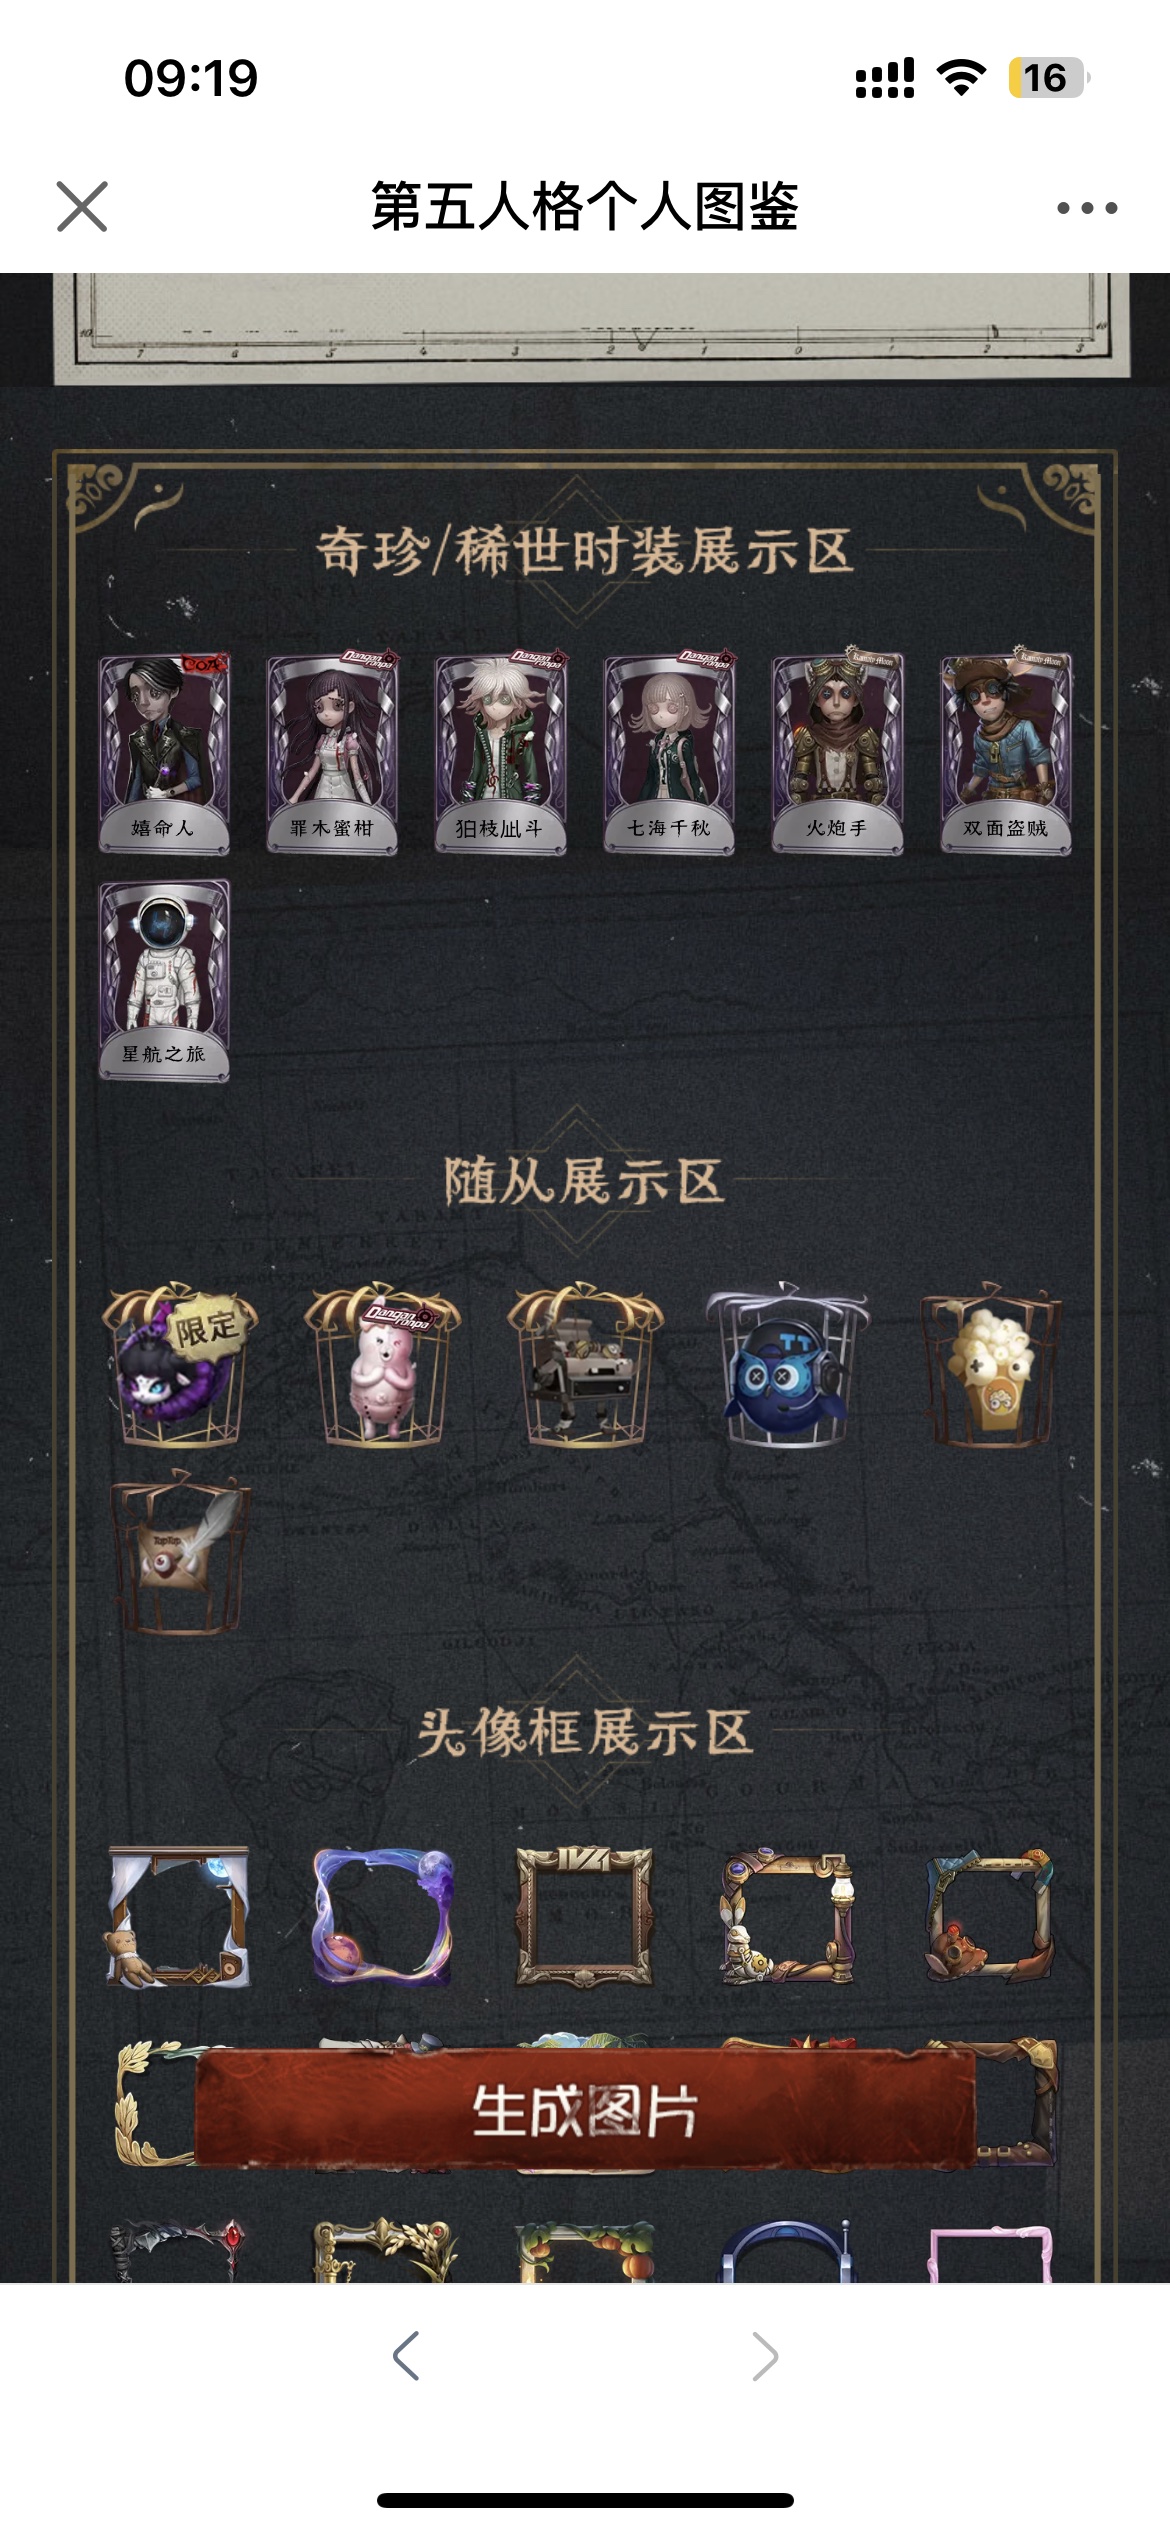Select the 星航之旅 astronaut costume card

click(164, 980)
